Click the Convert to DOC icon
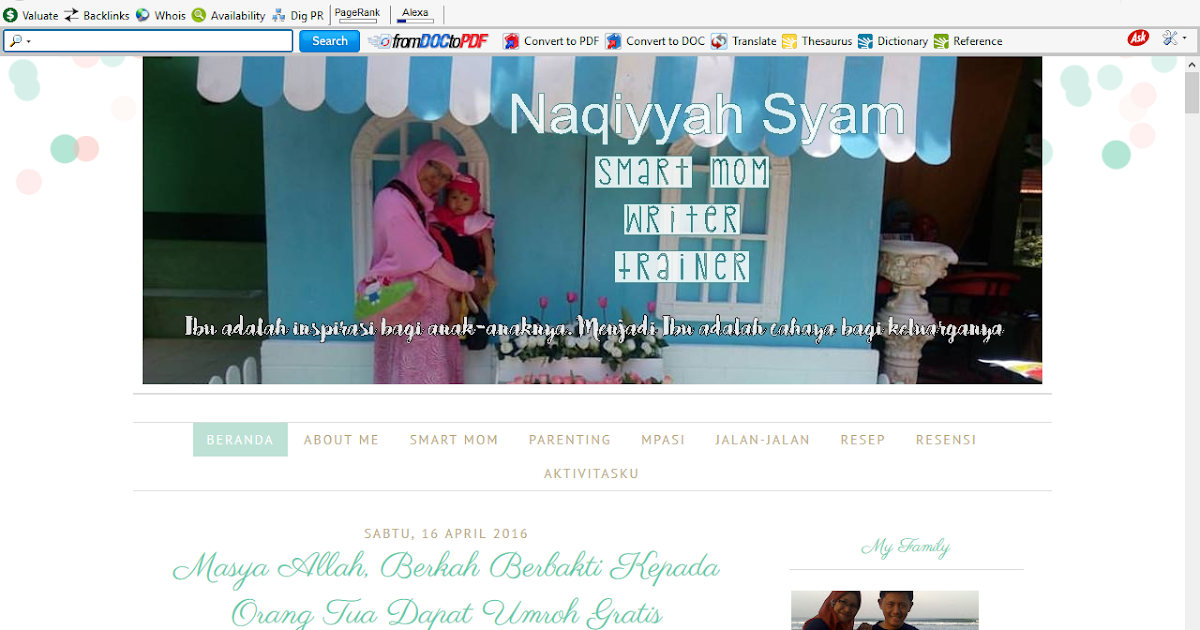Screen dimensions: 1200x630 [613, 41]
